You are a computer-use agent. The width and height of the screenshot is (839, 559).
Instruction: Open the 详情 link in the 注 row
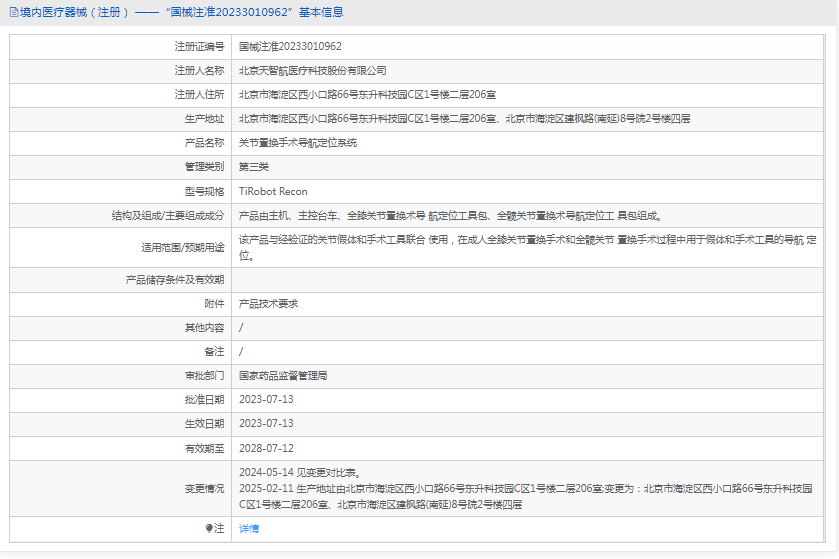tap(249, 529)
